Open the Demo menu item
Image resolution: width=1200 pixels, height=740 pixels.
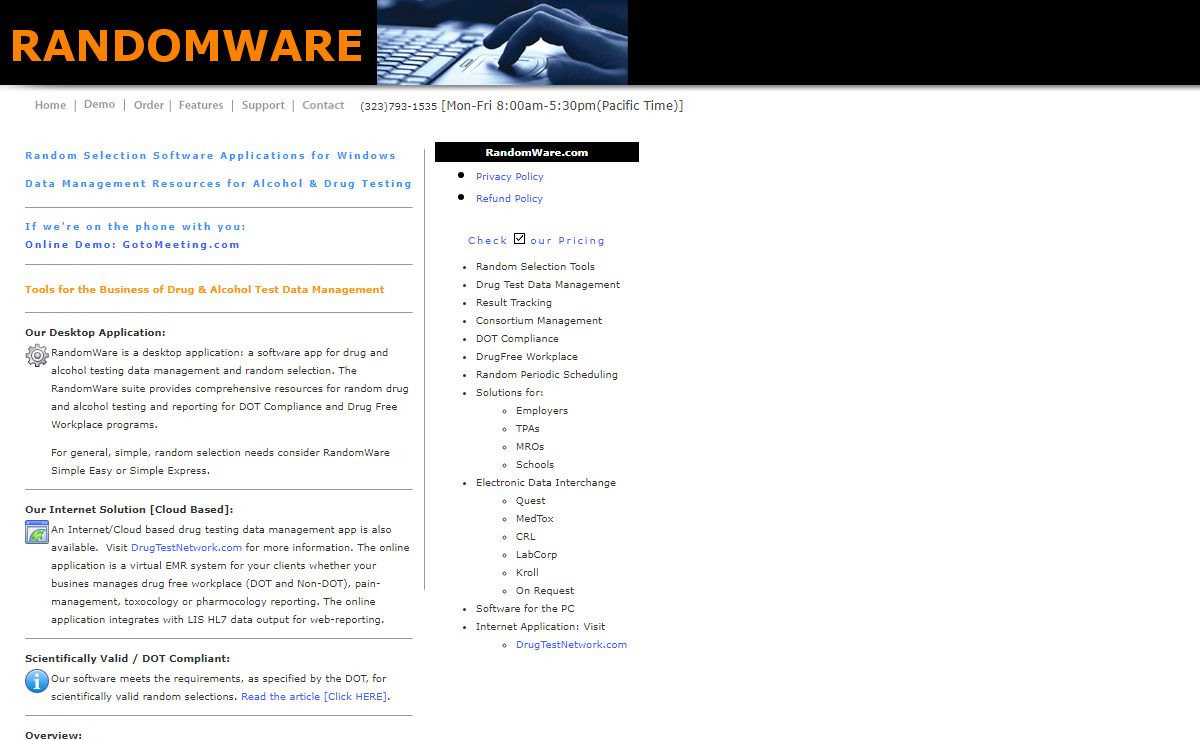(x=99, y=104)
